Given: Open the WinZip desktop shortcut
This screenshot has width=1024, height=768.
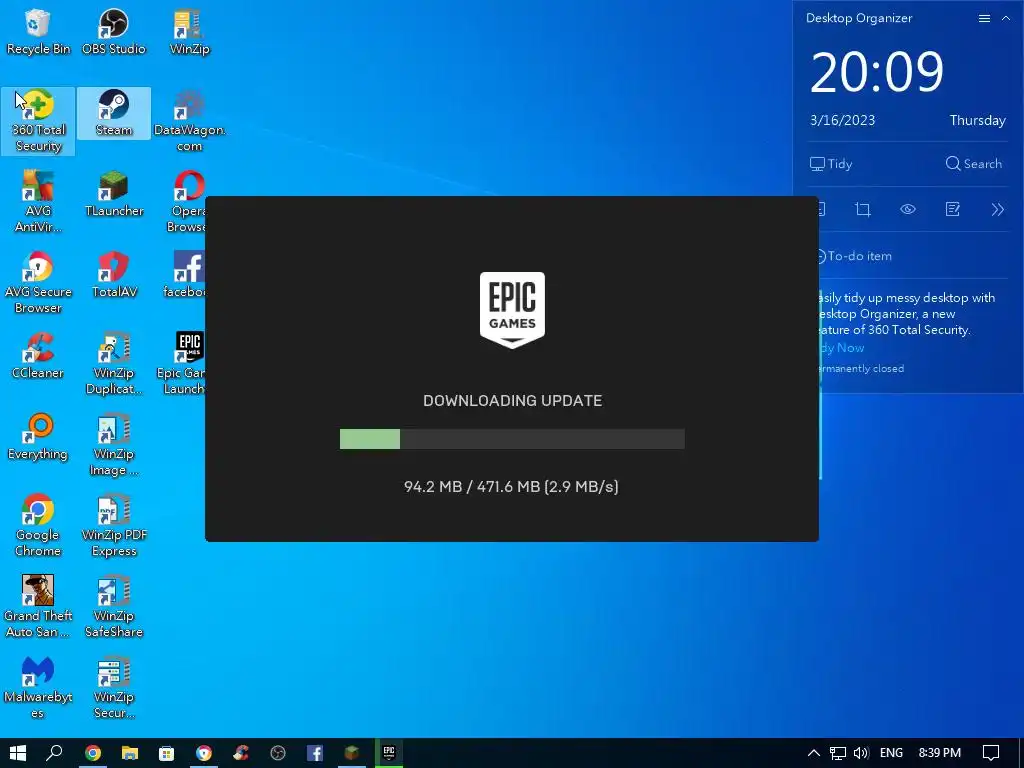Looking at the screenshot, I should pyautogui.click(x=189, y=31).
